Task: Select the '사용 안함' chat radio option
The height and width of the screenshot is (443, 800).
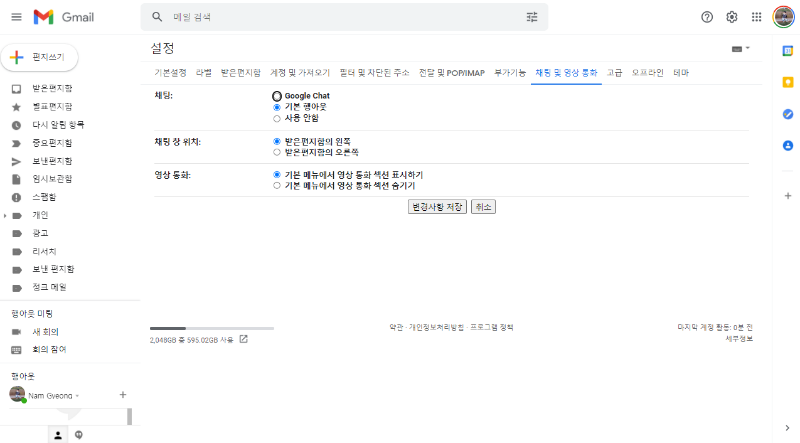Action: (x=277, y=118)
